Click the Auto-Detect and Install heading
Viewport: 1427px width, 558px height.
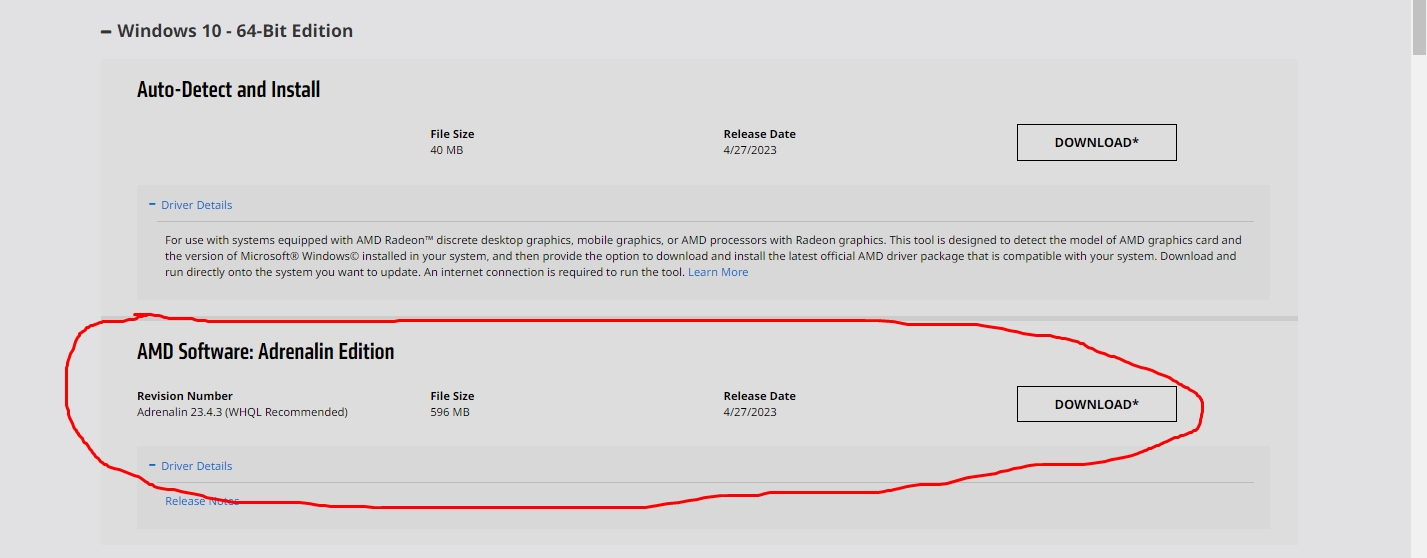pos(229,90)
